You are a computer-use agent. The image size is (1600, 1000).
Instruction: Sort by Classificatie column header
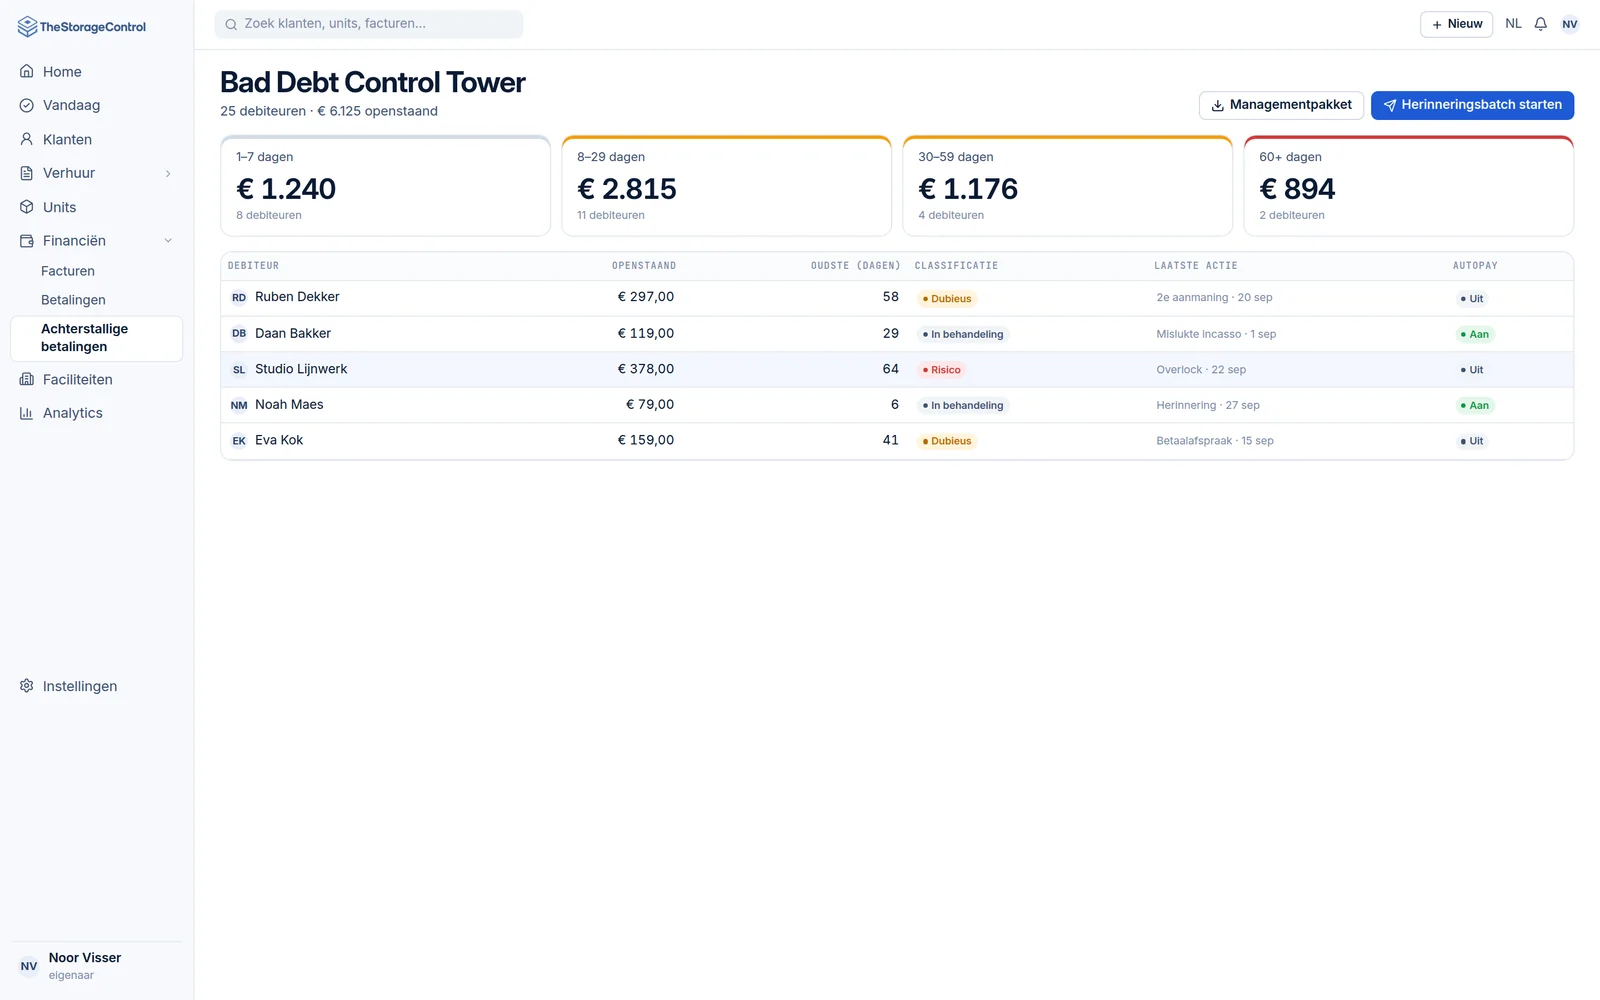click(x=956, y=266)
